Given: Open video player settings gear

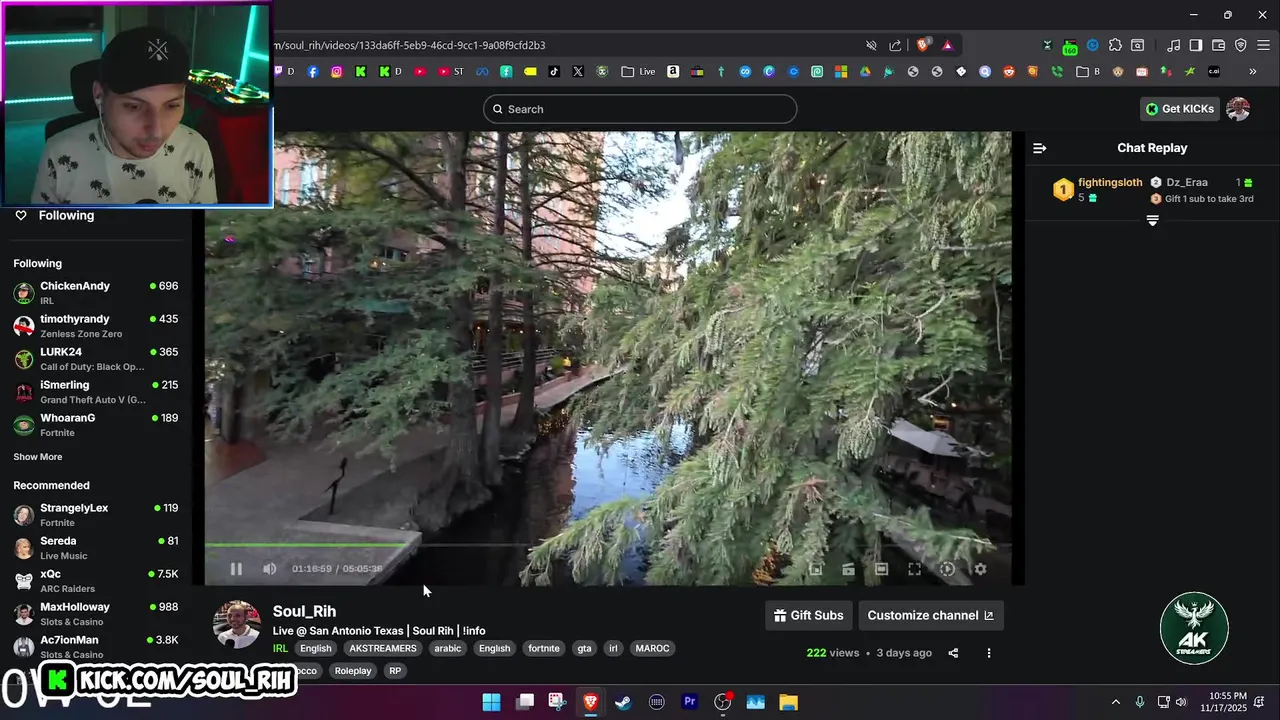Looking at the screenshot, I should coord(980,569).
